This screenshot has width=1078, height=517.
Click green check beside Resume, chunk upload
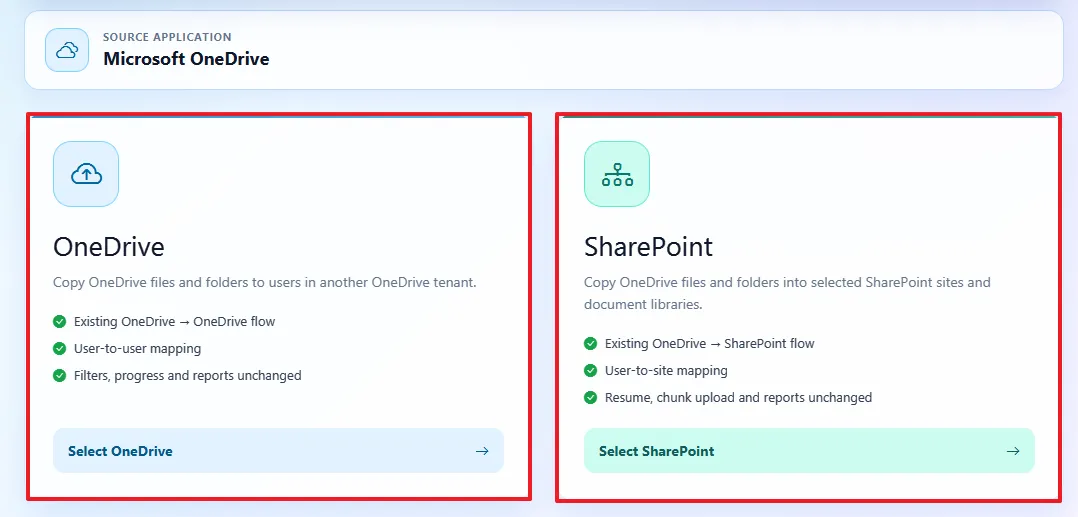tap(591, 397)
